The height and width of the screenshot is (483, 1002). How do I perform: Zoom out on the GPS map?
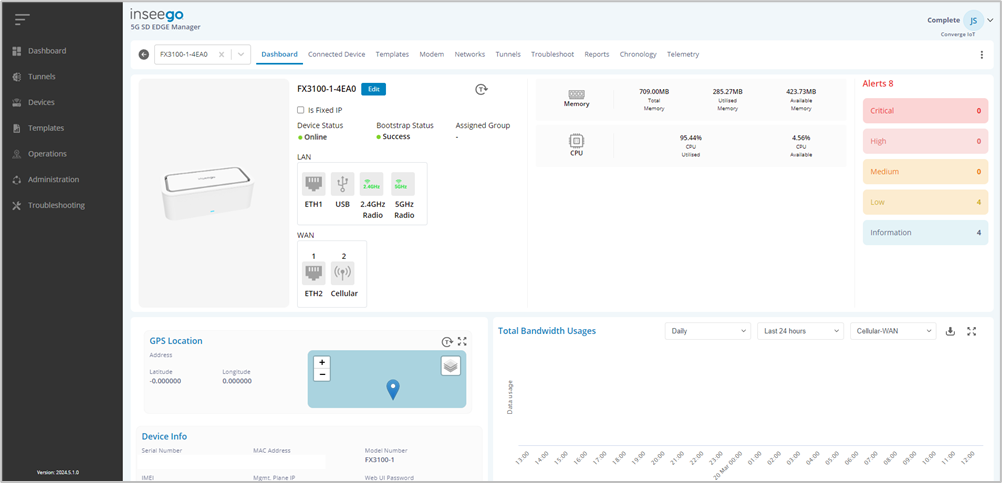pos(322,374)
